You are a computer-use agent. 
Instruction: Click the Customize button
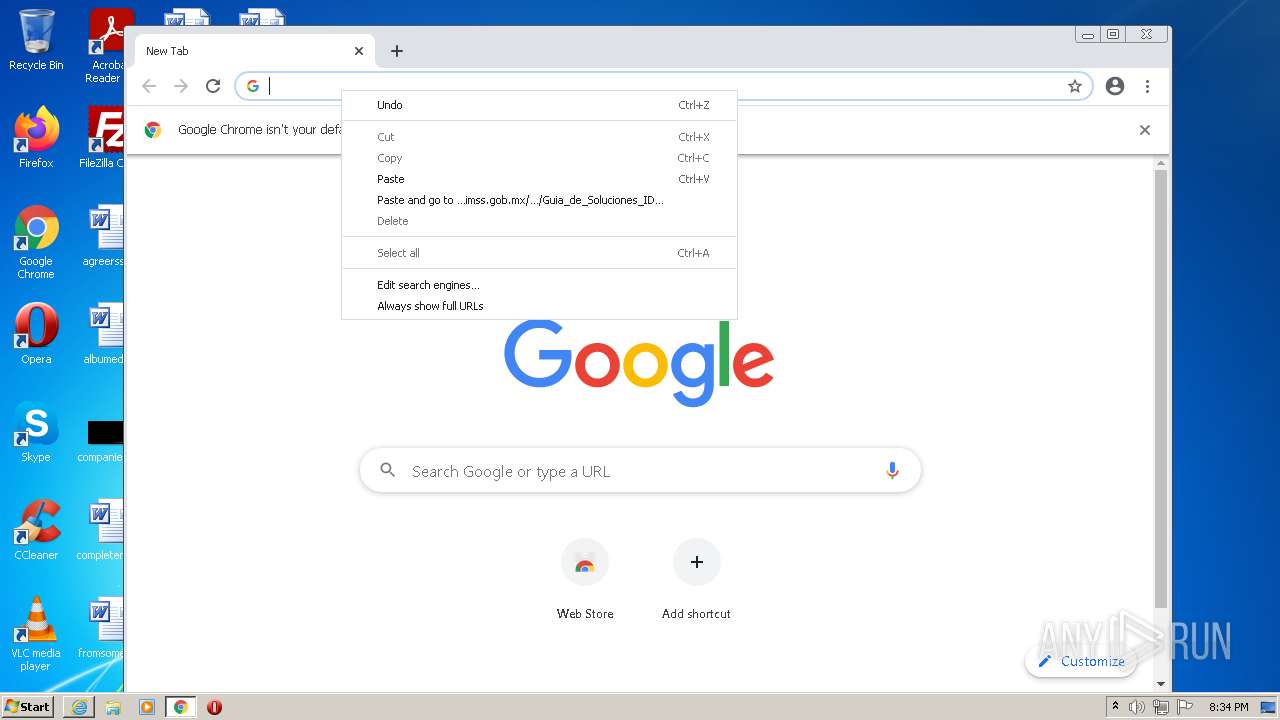point(1081,661)
